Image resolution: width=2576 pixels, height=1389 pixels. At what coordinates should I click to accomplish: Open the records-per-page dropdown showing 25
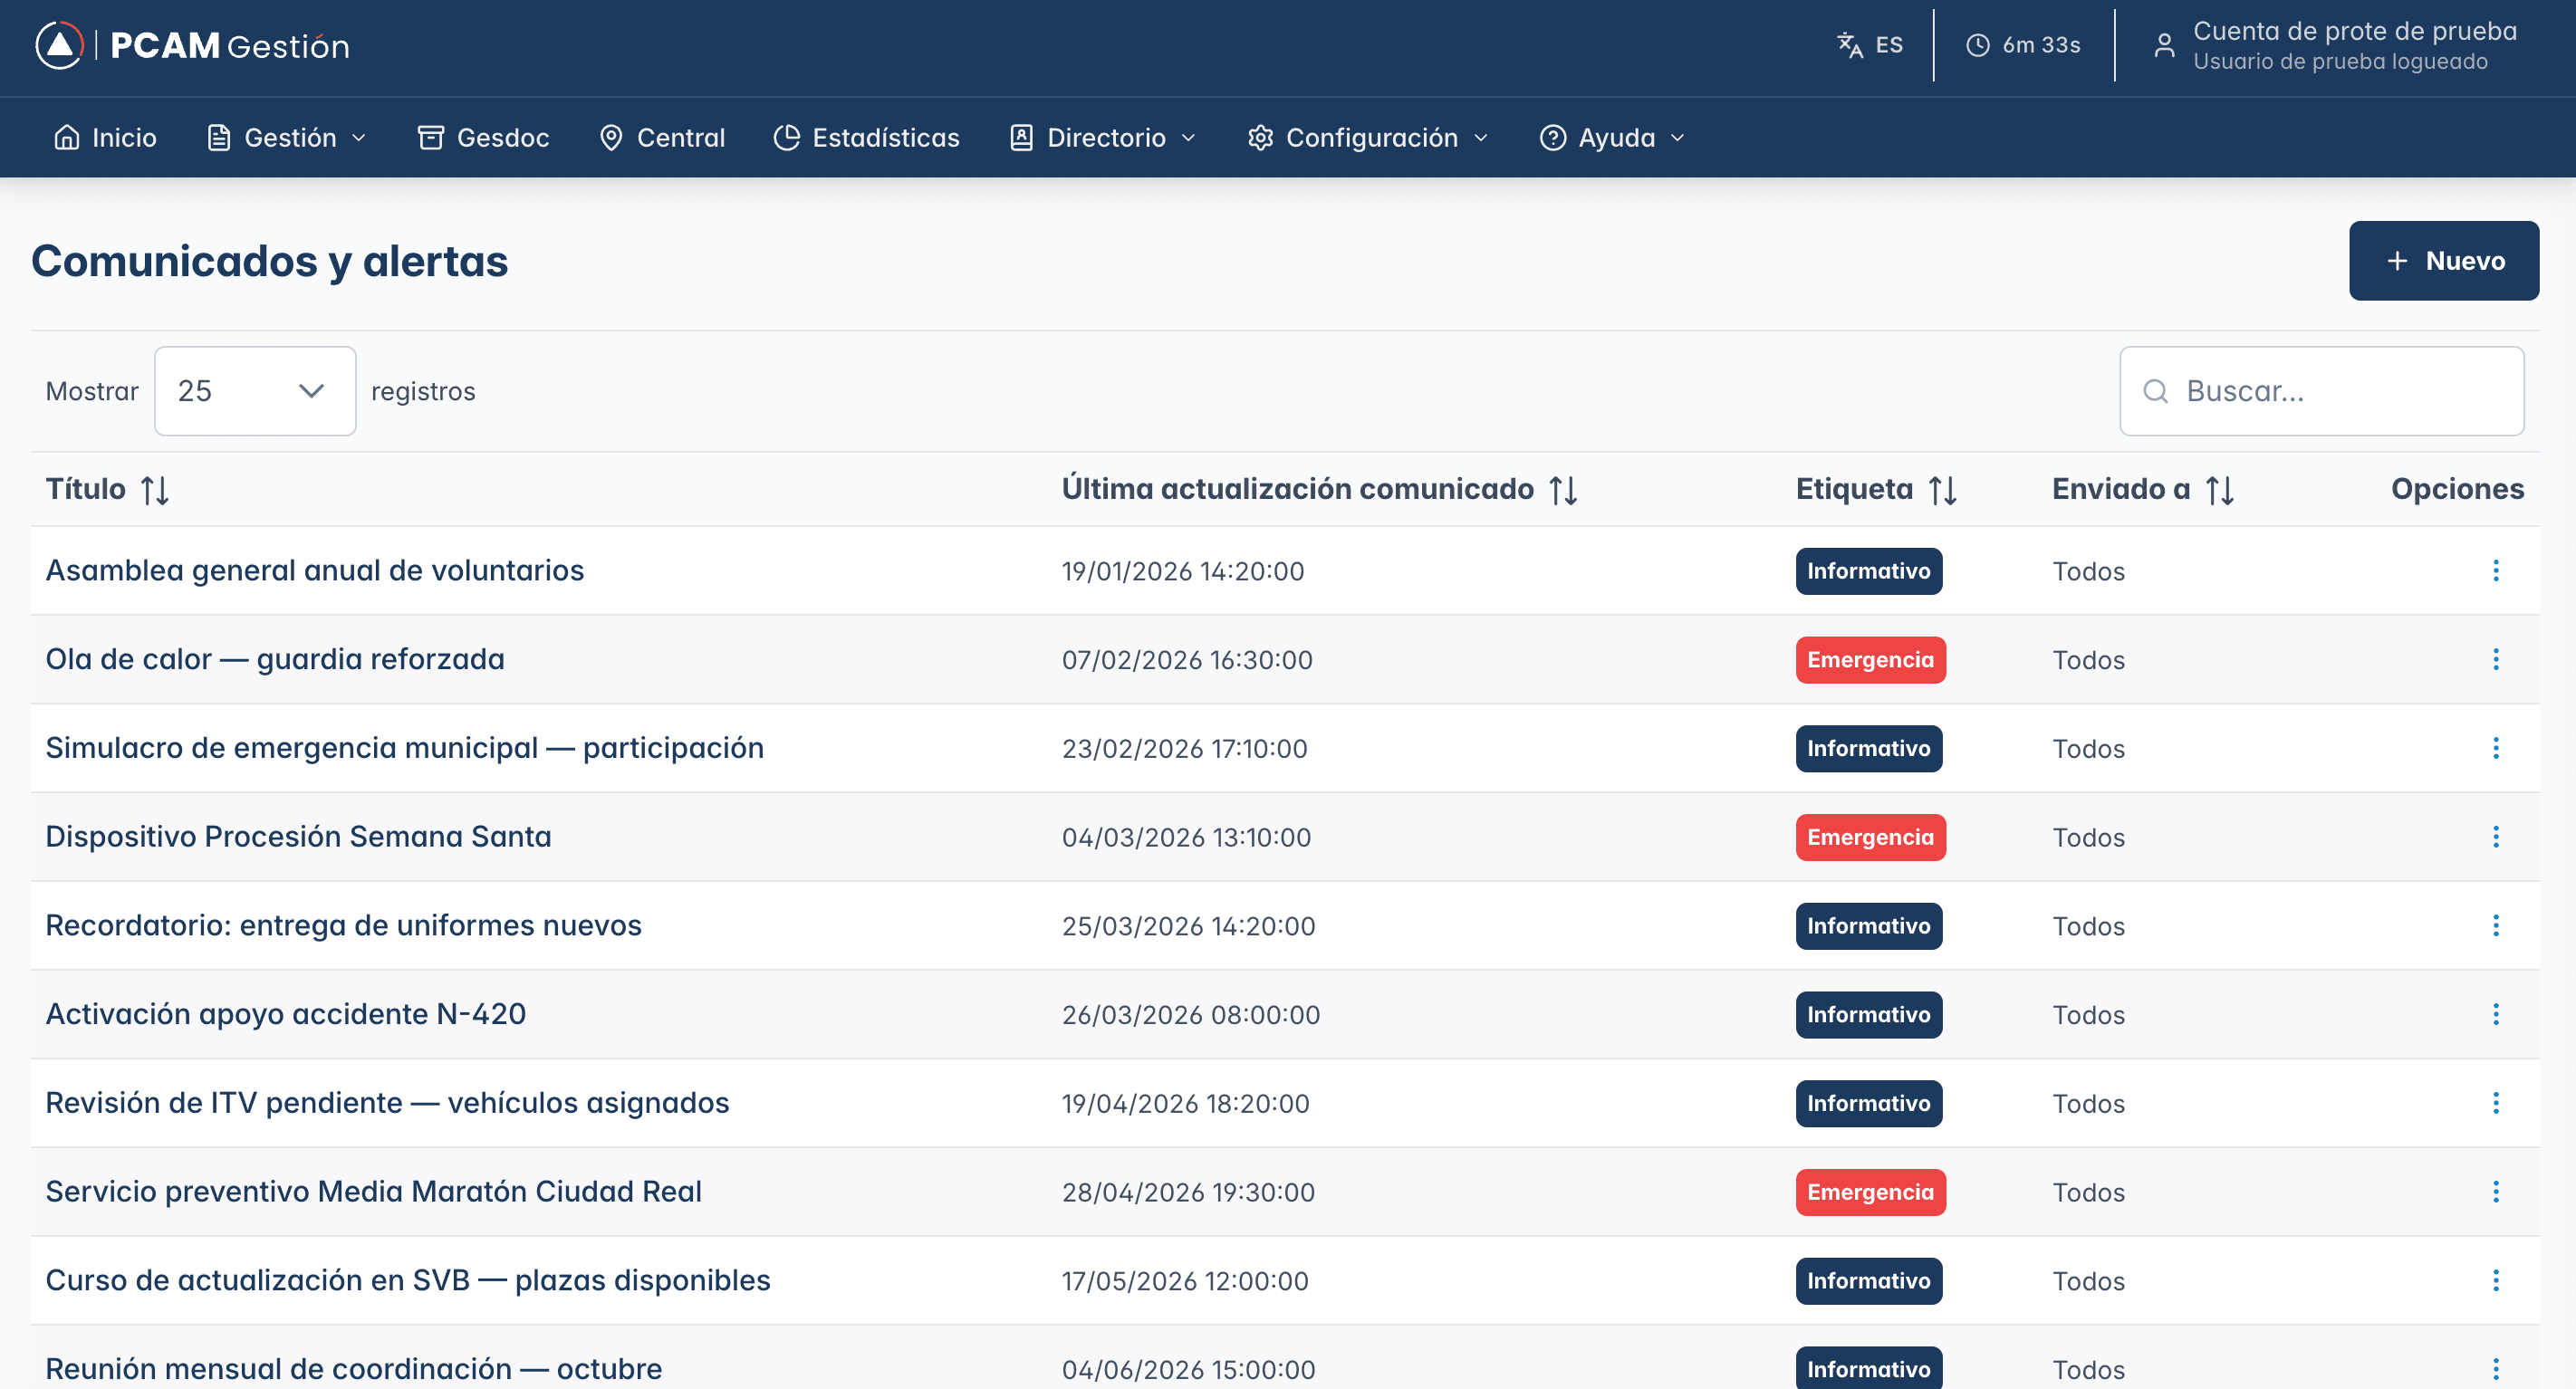click(x=255, y=391)
